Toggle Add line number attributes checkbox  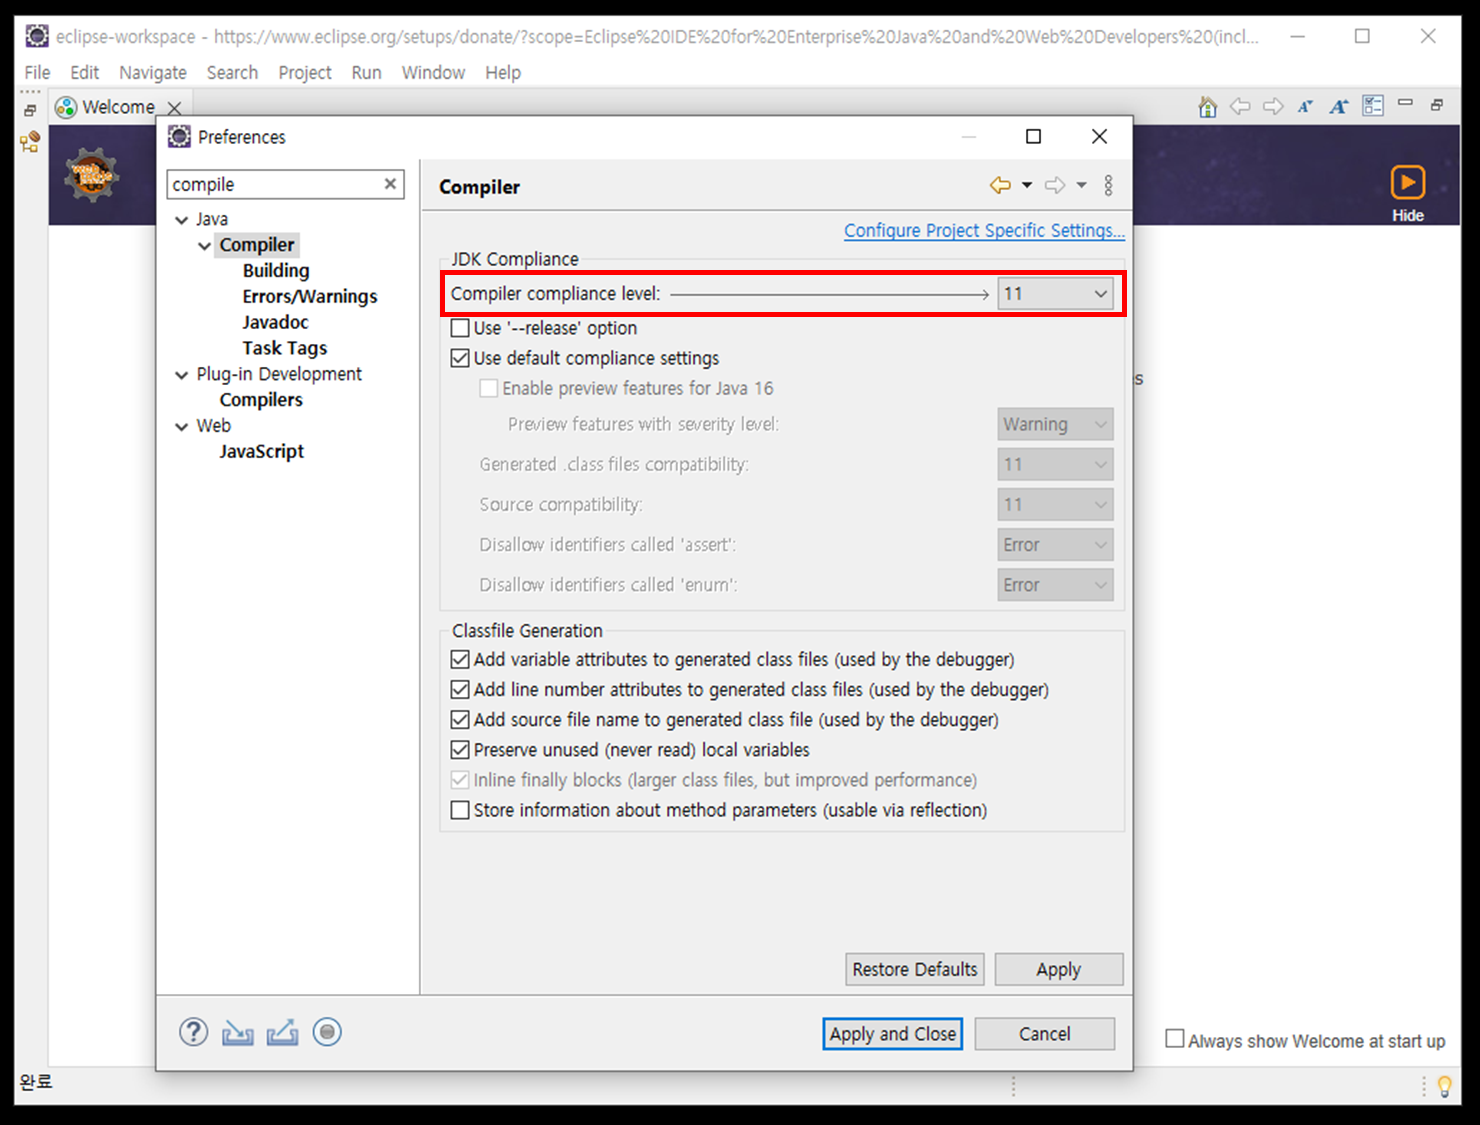(460, 689)
